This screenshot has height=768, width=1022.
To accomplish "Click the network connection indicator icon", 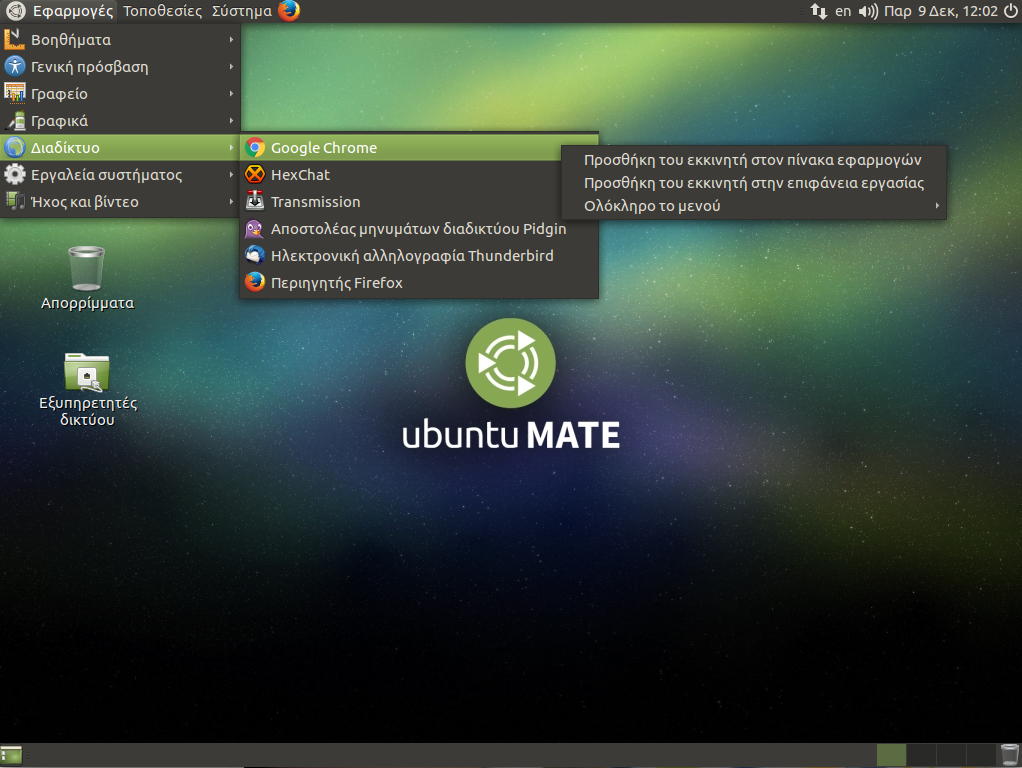I will pos(818,12).
